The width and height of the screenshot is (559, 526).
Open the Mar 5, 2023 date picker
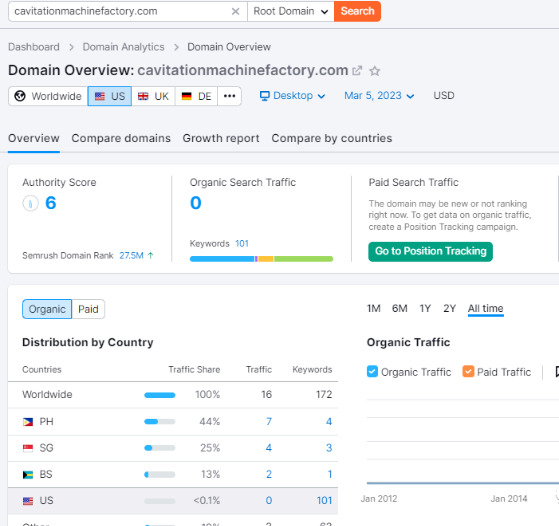point(379,96)
